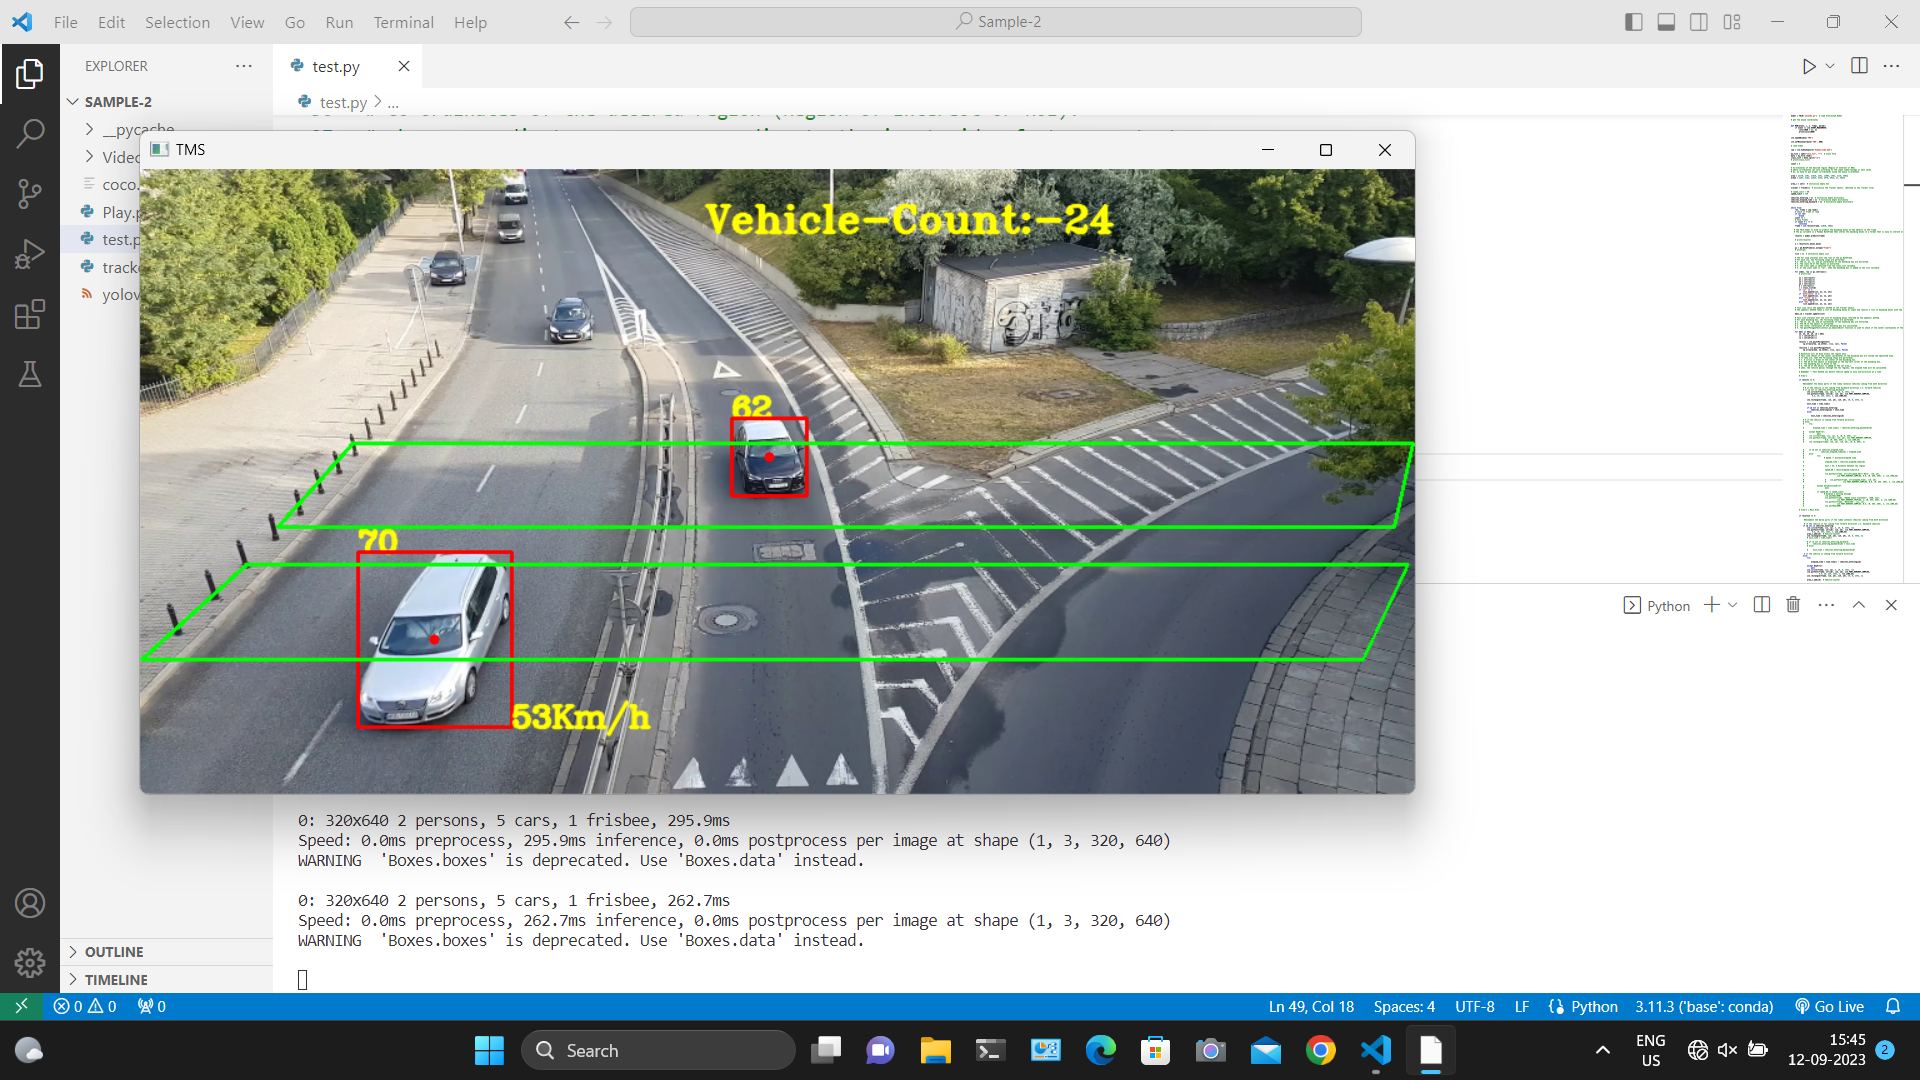Split the terminal pane

[x=1760, y=605]
